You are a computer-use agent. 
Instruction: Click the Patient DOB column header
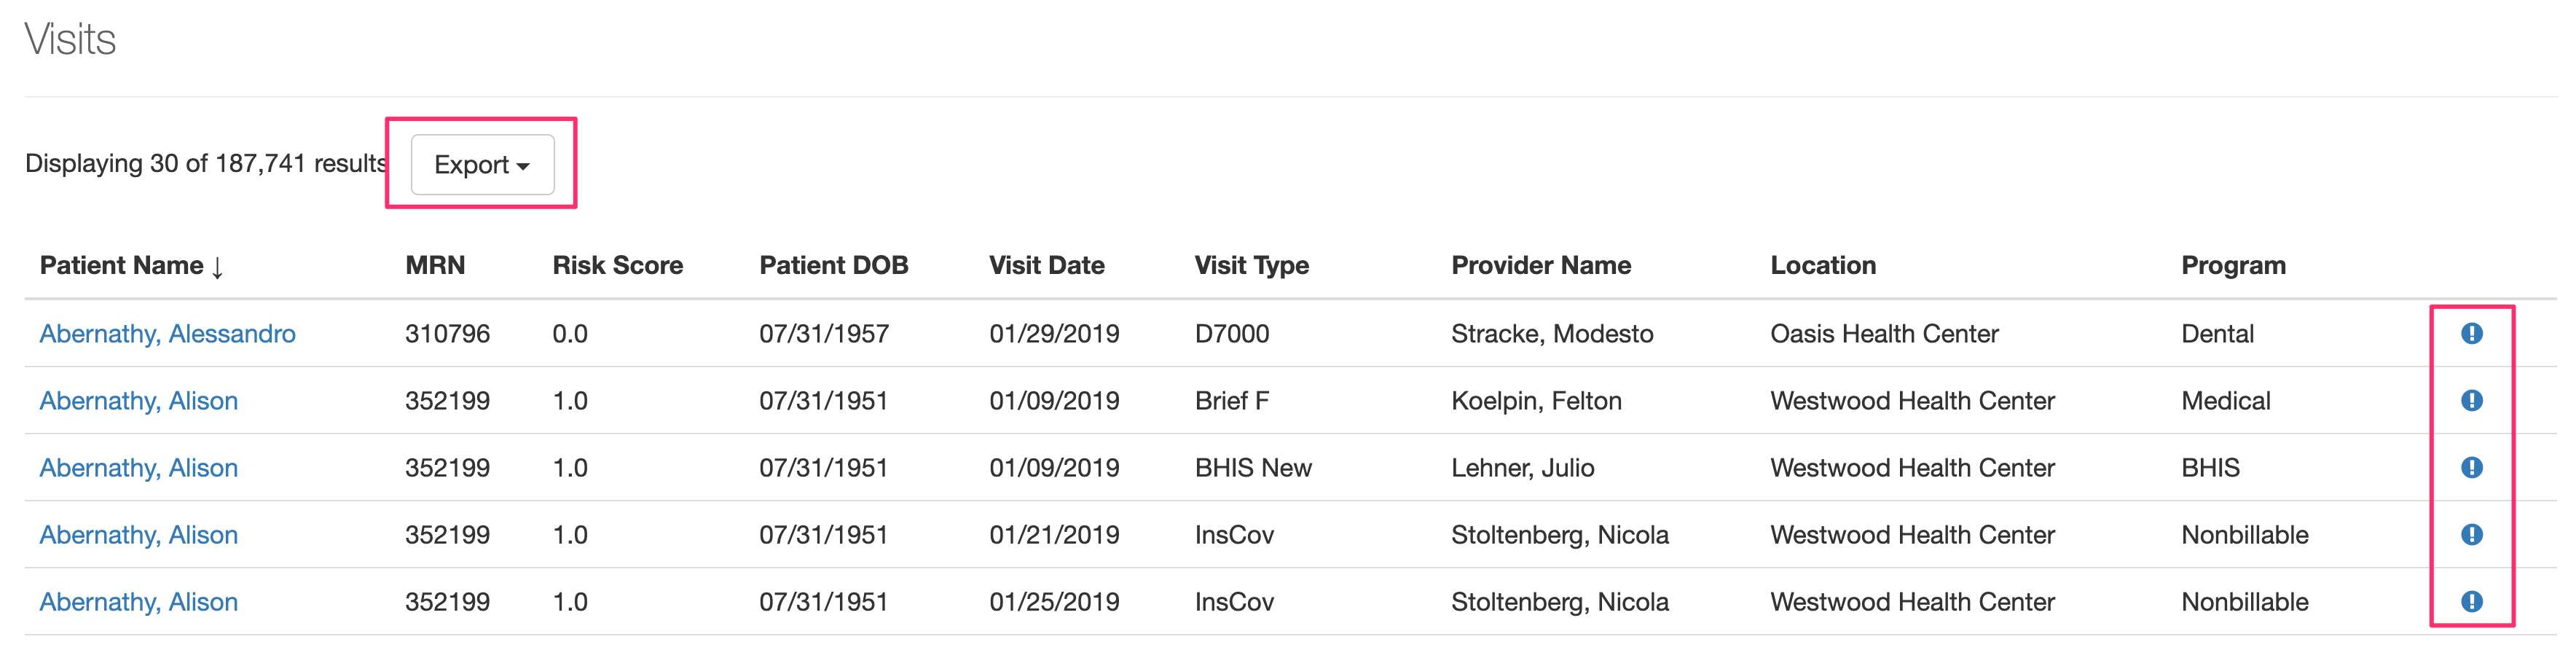(833, 265)
